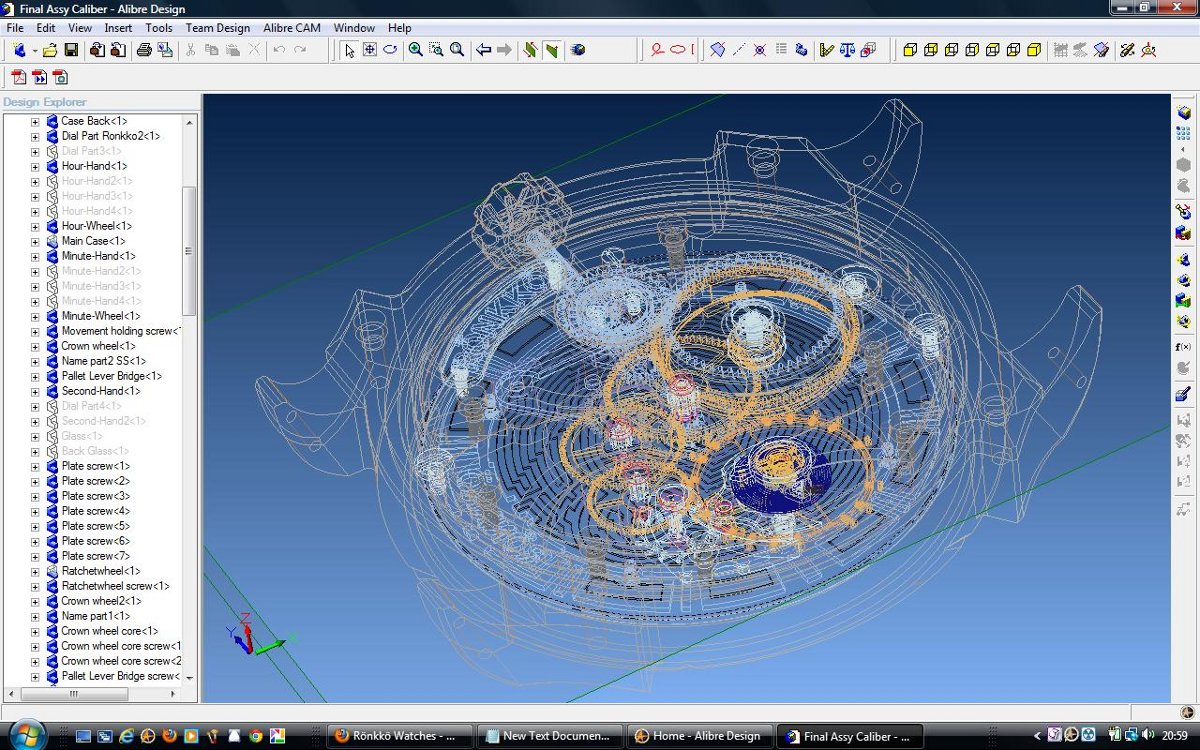
Task: Expand the Main Case tree node
Action: (35, 241)
